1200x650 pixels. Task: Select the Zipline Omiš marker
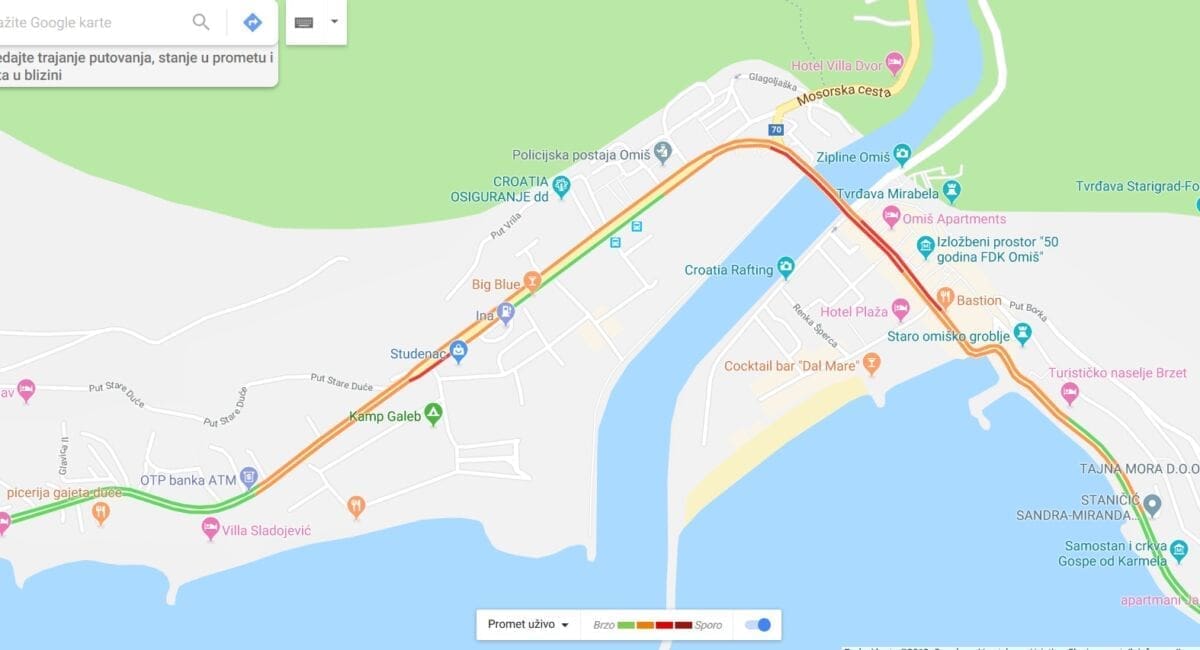(x=902, y=155)
